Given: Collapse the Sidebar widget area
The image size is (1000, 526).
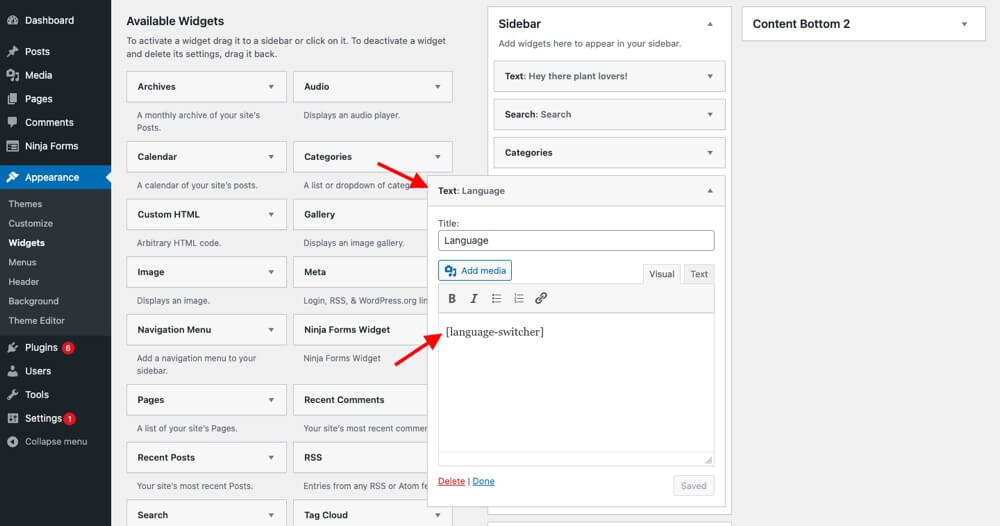Looking at the screenshot, I should coord(710,24).
